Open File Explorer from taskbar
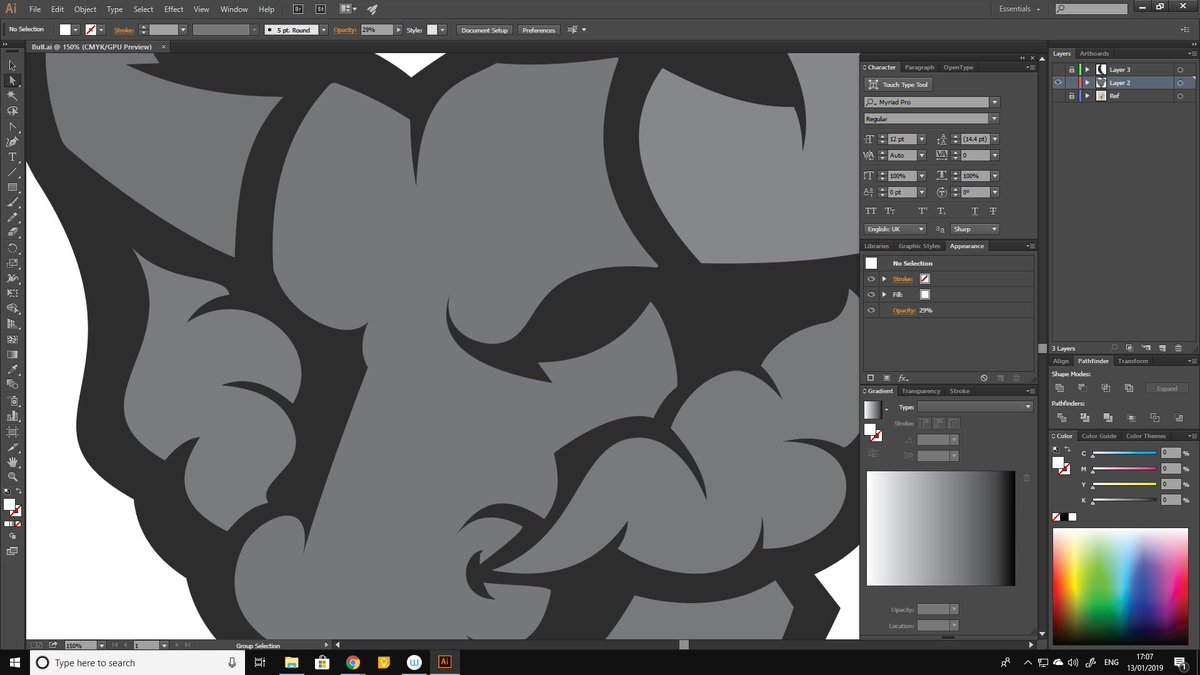 (x=291, y=662)
